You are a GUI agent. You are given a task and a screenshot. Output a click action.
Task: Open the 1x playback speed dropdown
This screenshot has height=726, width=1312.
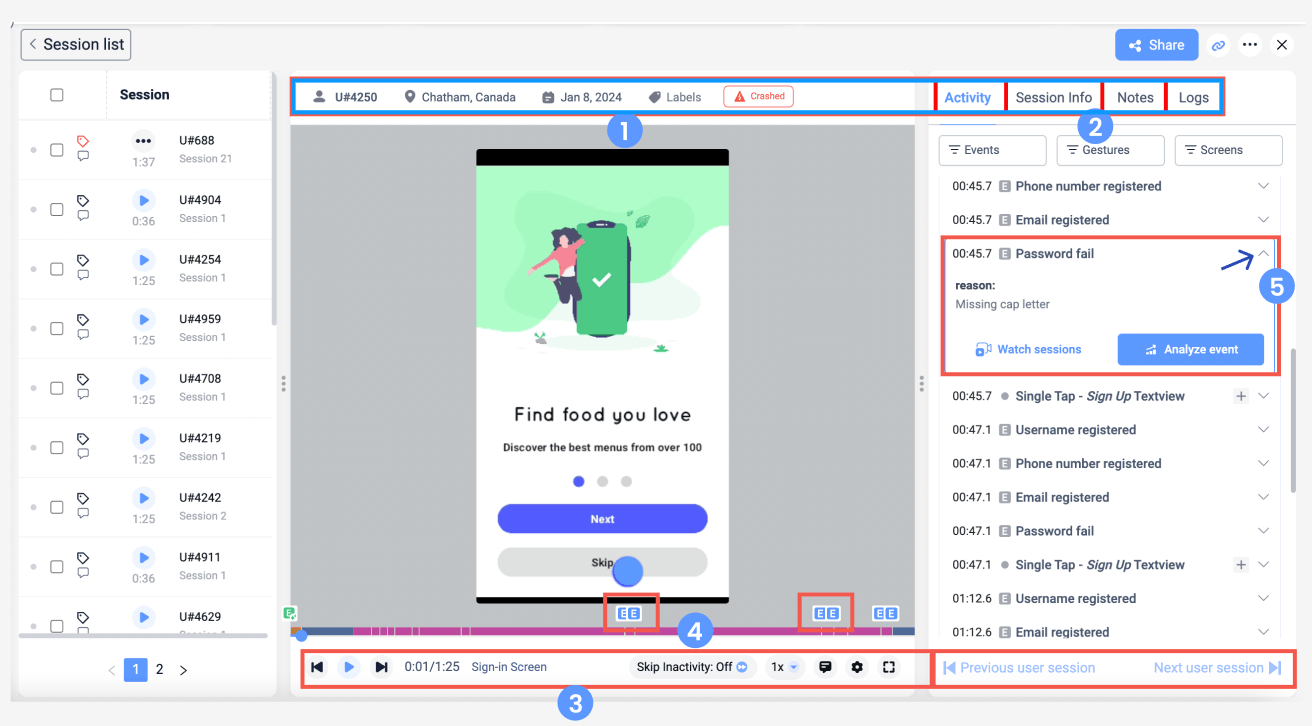coord(785,667)
